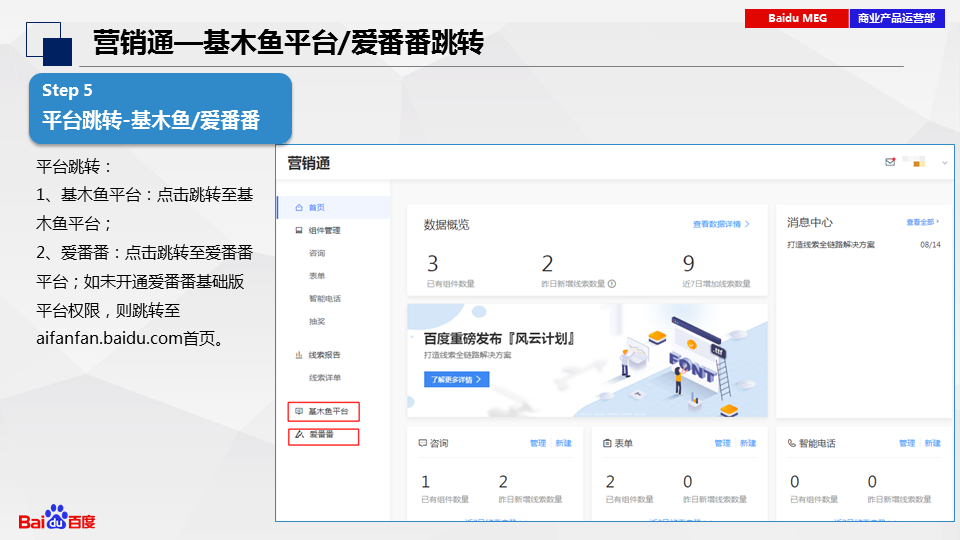Click the 爱番番 sidebar icon
Screen dimensions: 960x540
[x=299, y=434]
